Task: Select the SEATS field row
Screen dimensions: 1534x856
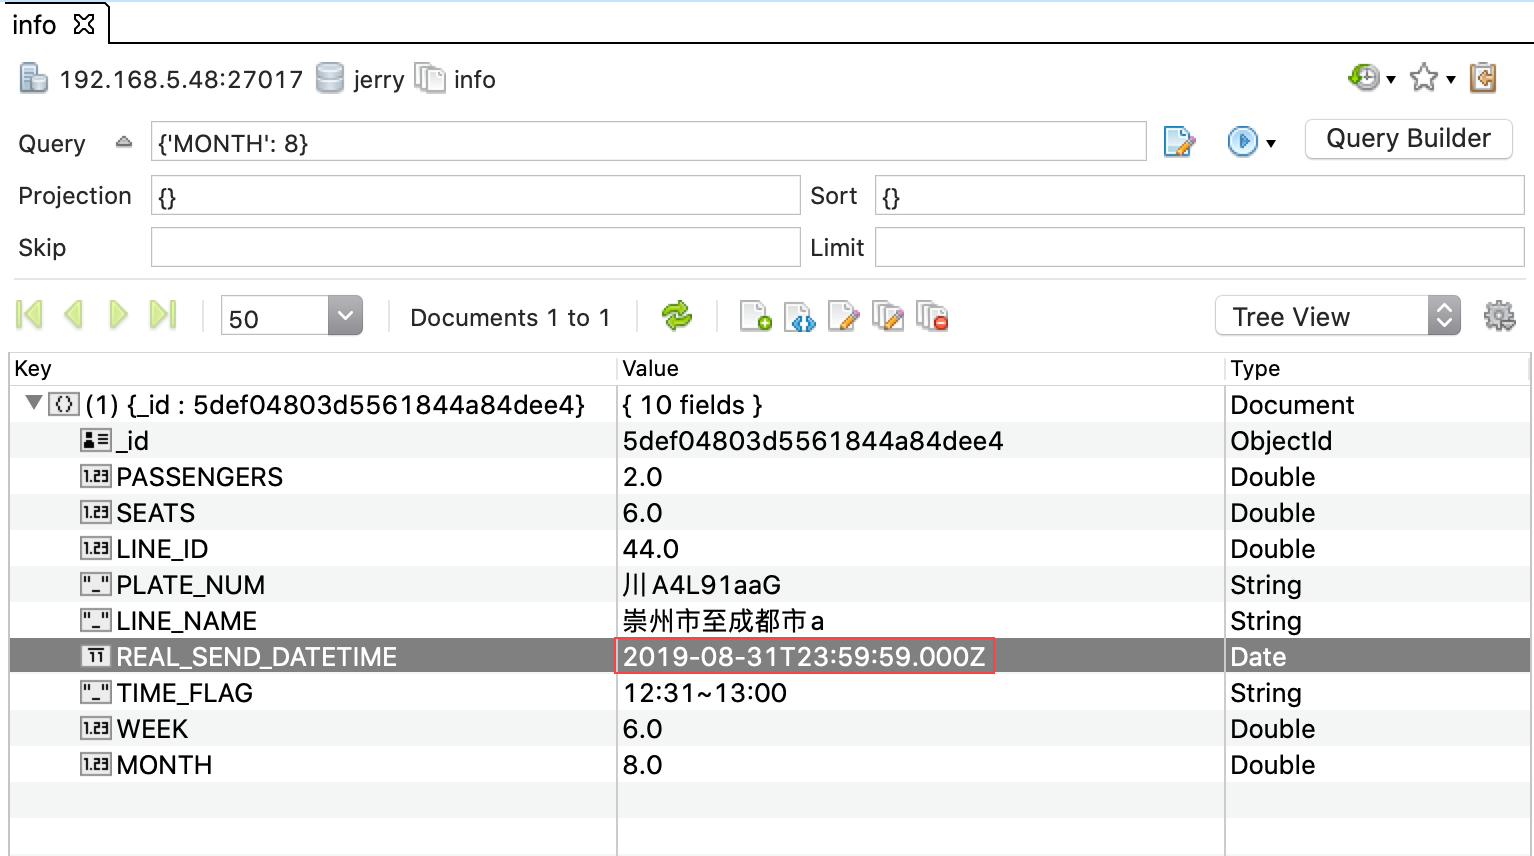Action: [770, 512]
